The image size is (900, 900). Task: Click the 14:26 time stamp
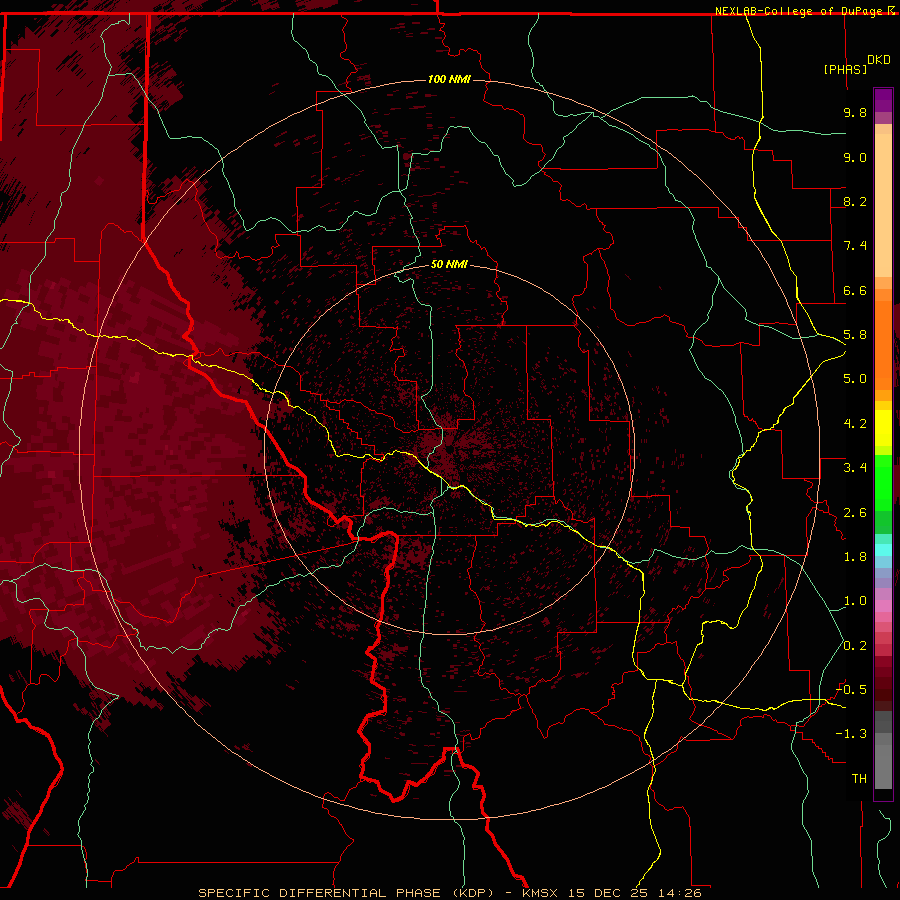tap(680, 893)
